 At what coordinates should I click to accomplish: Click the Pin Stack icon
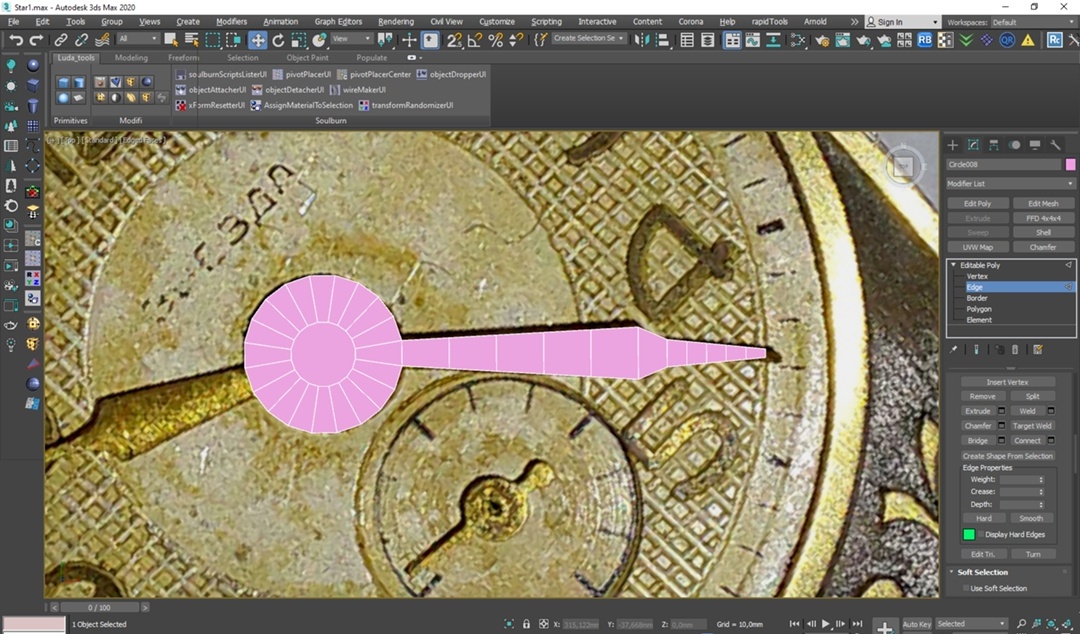click(x=954, y=349)
